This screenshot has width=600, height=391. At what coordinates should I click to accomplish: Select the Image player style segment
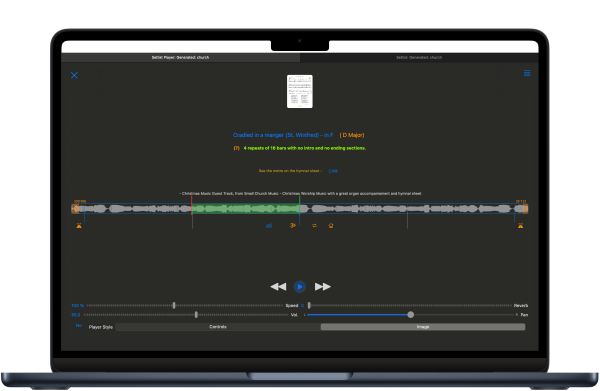pyautogui.click(x=423, y=327)
